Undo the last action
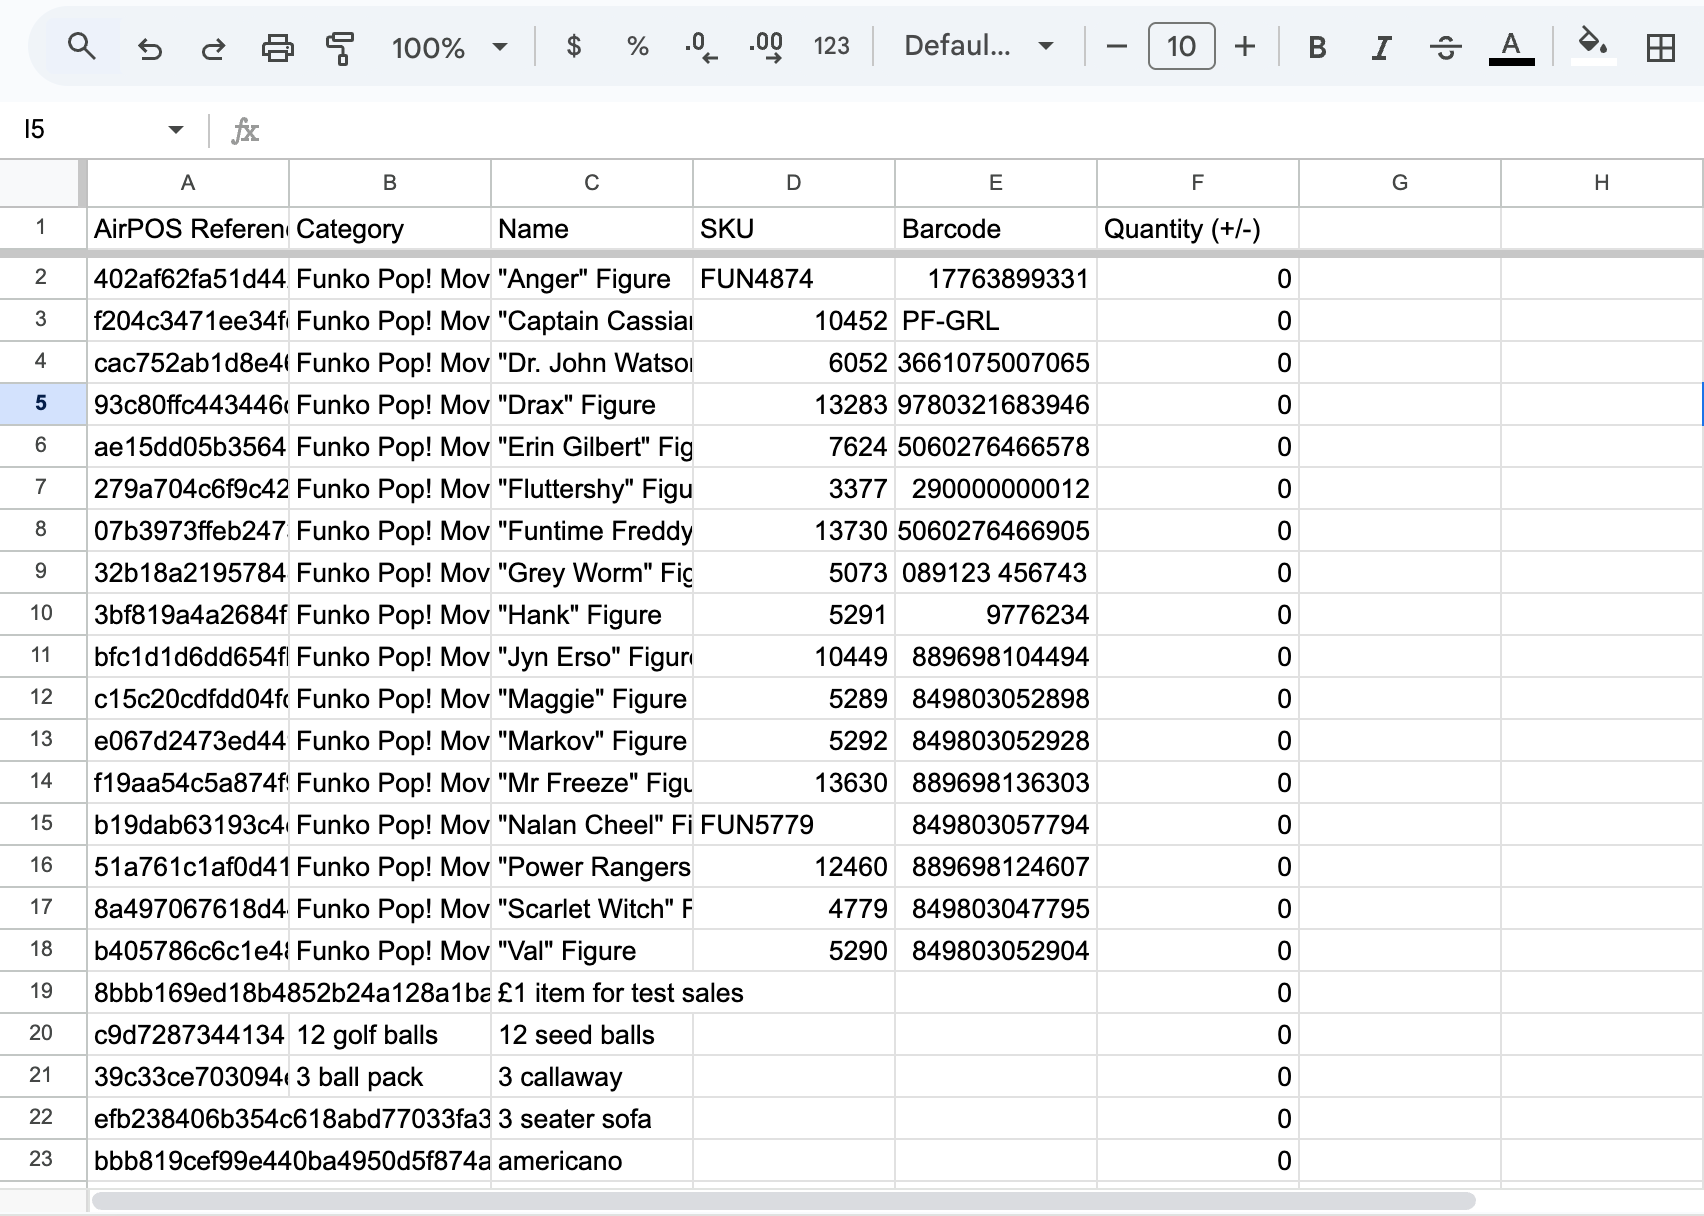1704x1216 pixels. tap(150, 47)
